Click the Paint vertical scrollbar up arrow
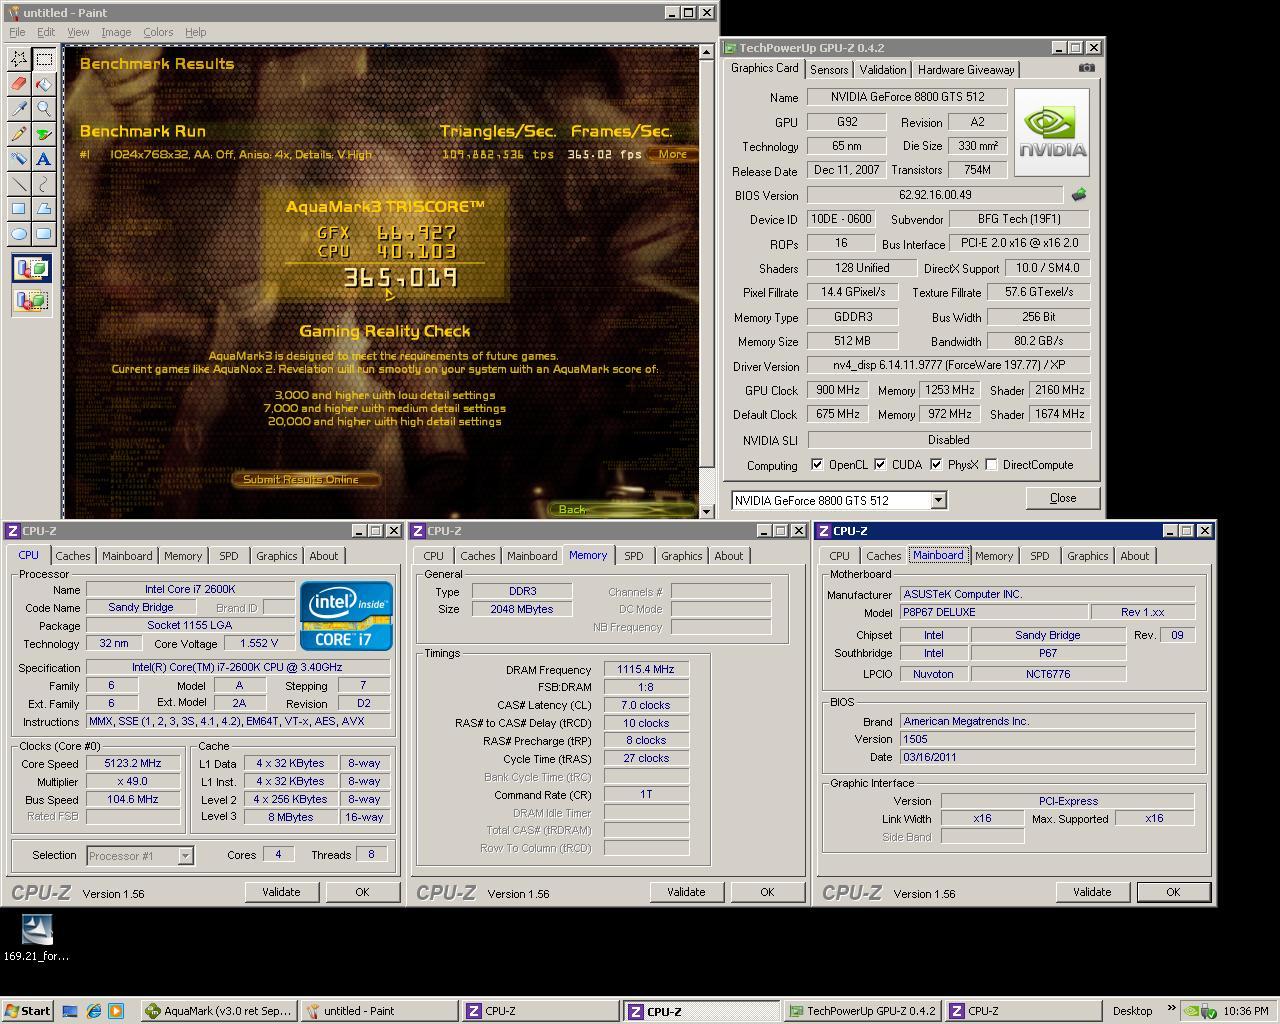Viewport: 1280px width, 1024px height. pyautogui.click(x=707, y=54)
